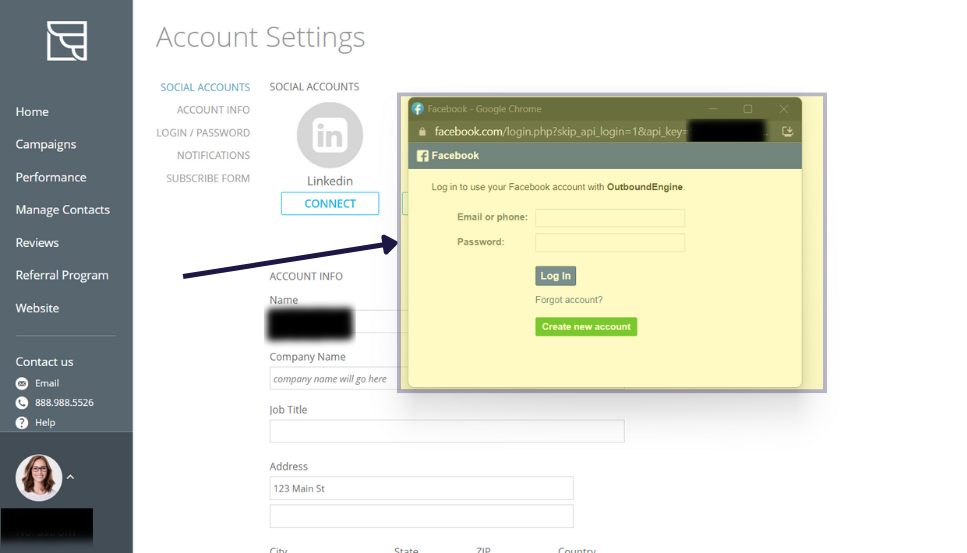Select the LOGIN / PASSWORD settings tab
967x553 pixels.
pyautogui.click(x=203, y=133)
